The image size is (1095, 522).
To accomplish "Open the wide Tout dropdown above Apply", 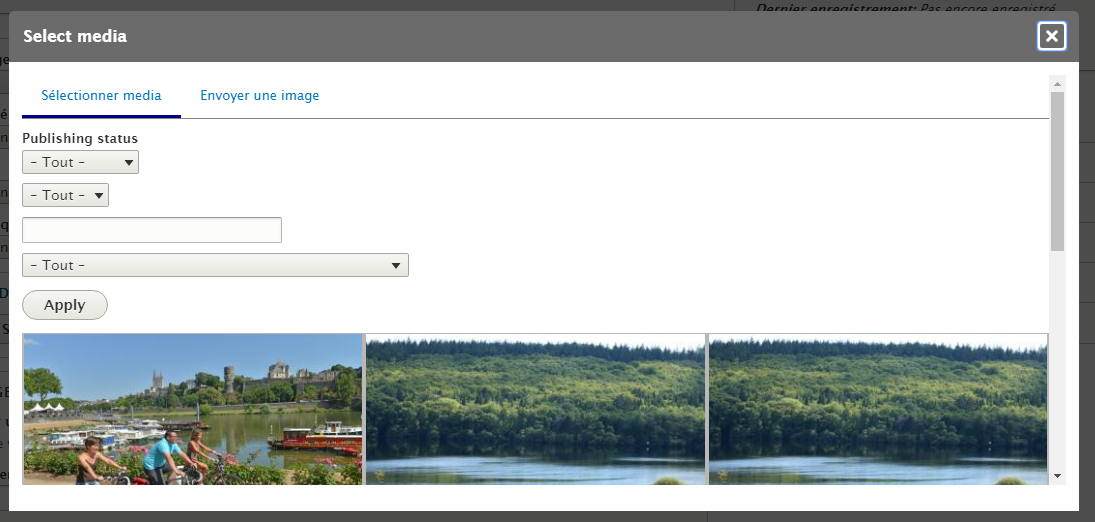I will 215,265.
